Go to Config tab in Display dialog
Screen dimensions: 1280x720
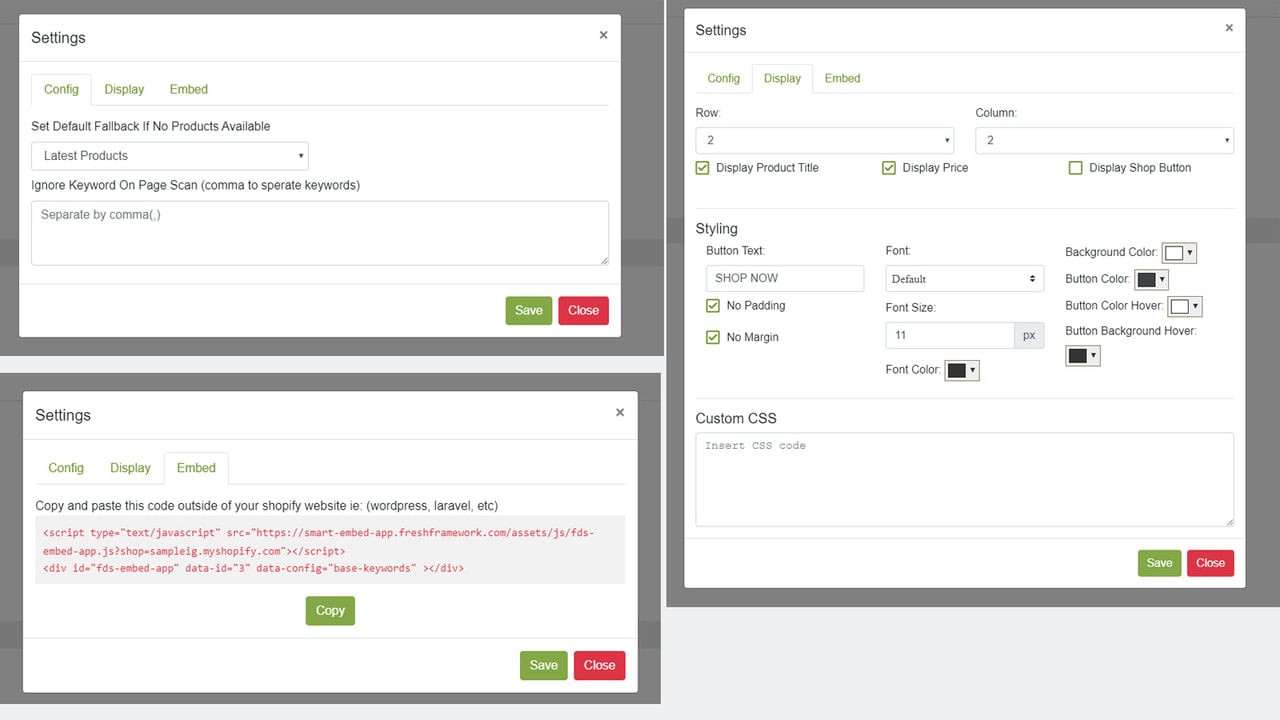[724, 78]
